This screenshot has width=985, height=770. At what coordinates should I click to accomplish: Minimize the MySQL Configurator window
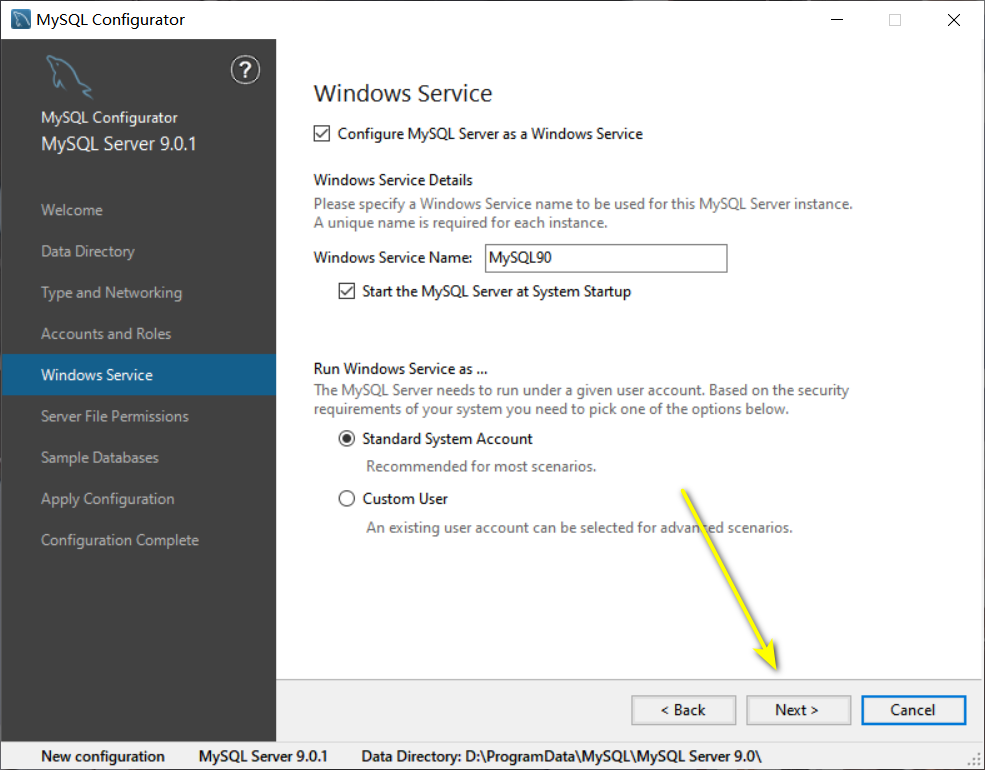(837, 19)
